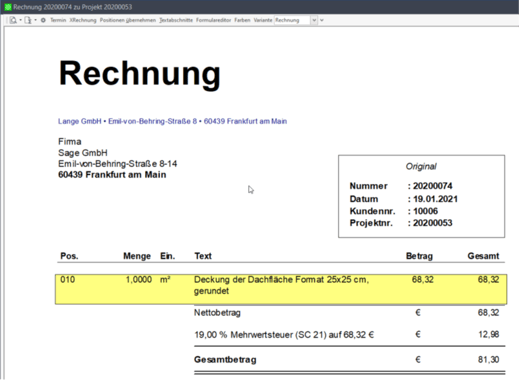Click customer number 10006
The height and width of the screenshot is (380, 519).
425,211
